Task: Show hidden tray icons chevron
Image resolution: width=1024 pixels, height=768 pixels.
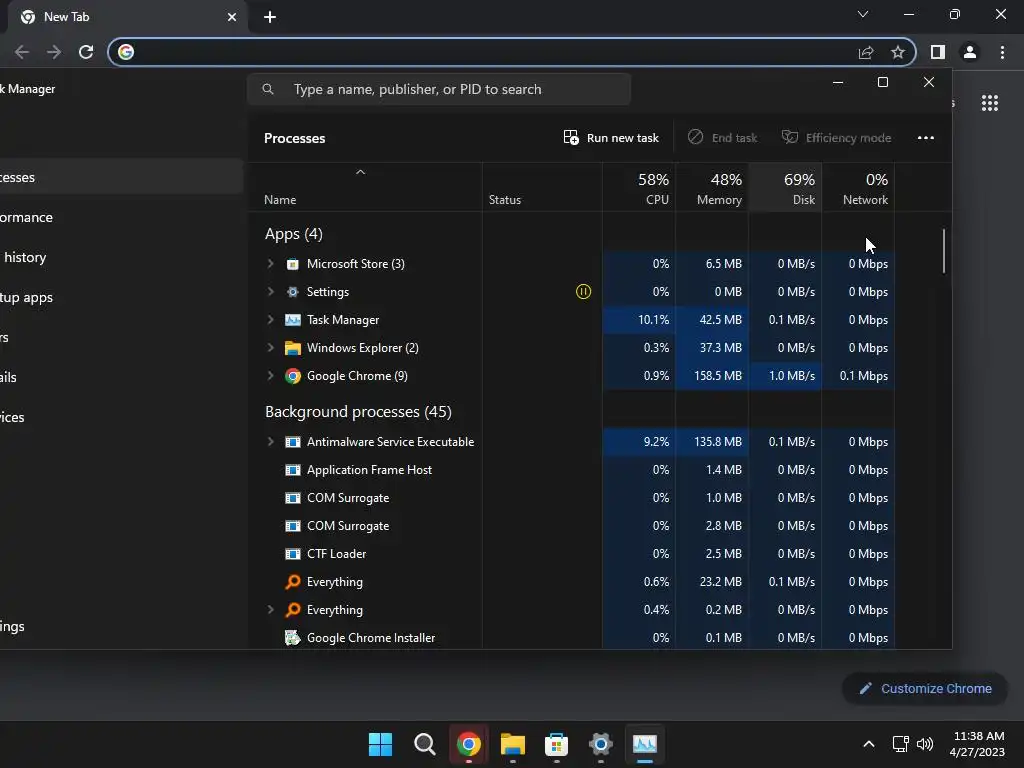Action: tap(869, 744)
